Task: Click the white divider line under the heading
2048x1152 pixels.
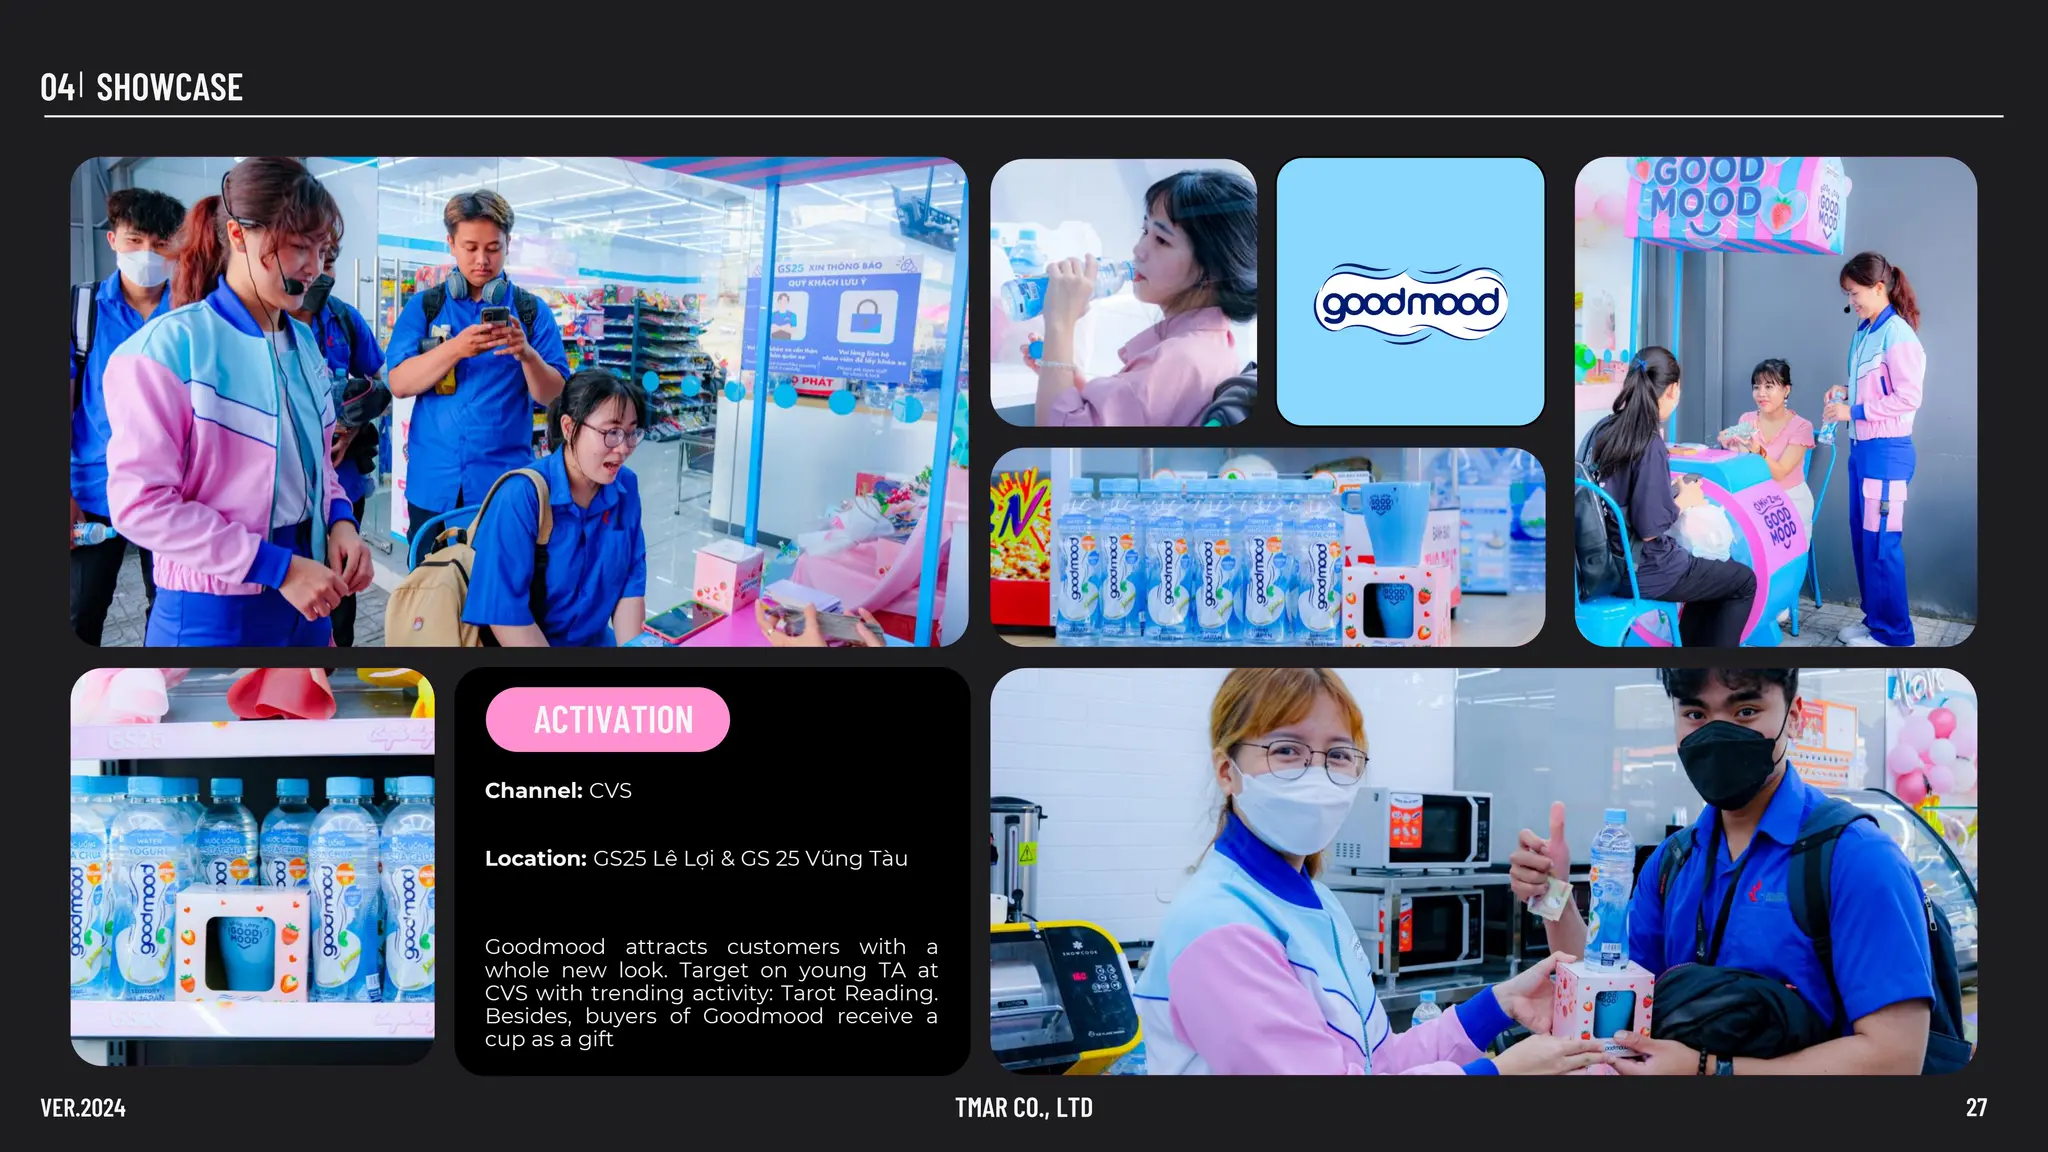Action: [x=1024, y=117]
